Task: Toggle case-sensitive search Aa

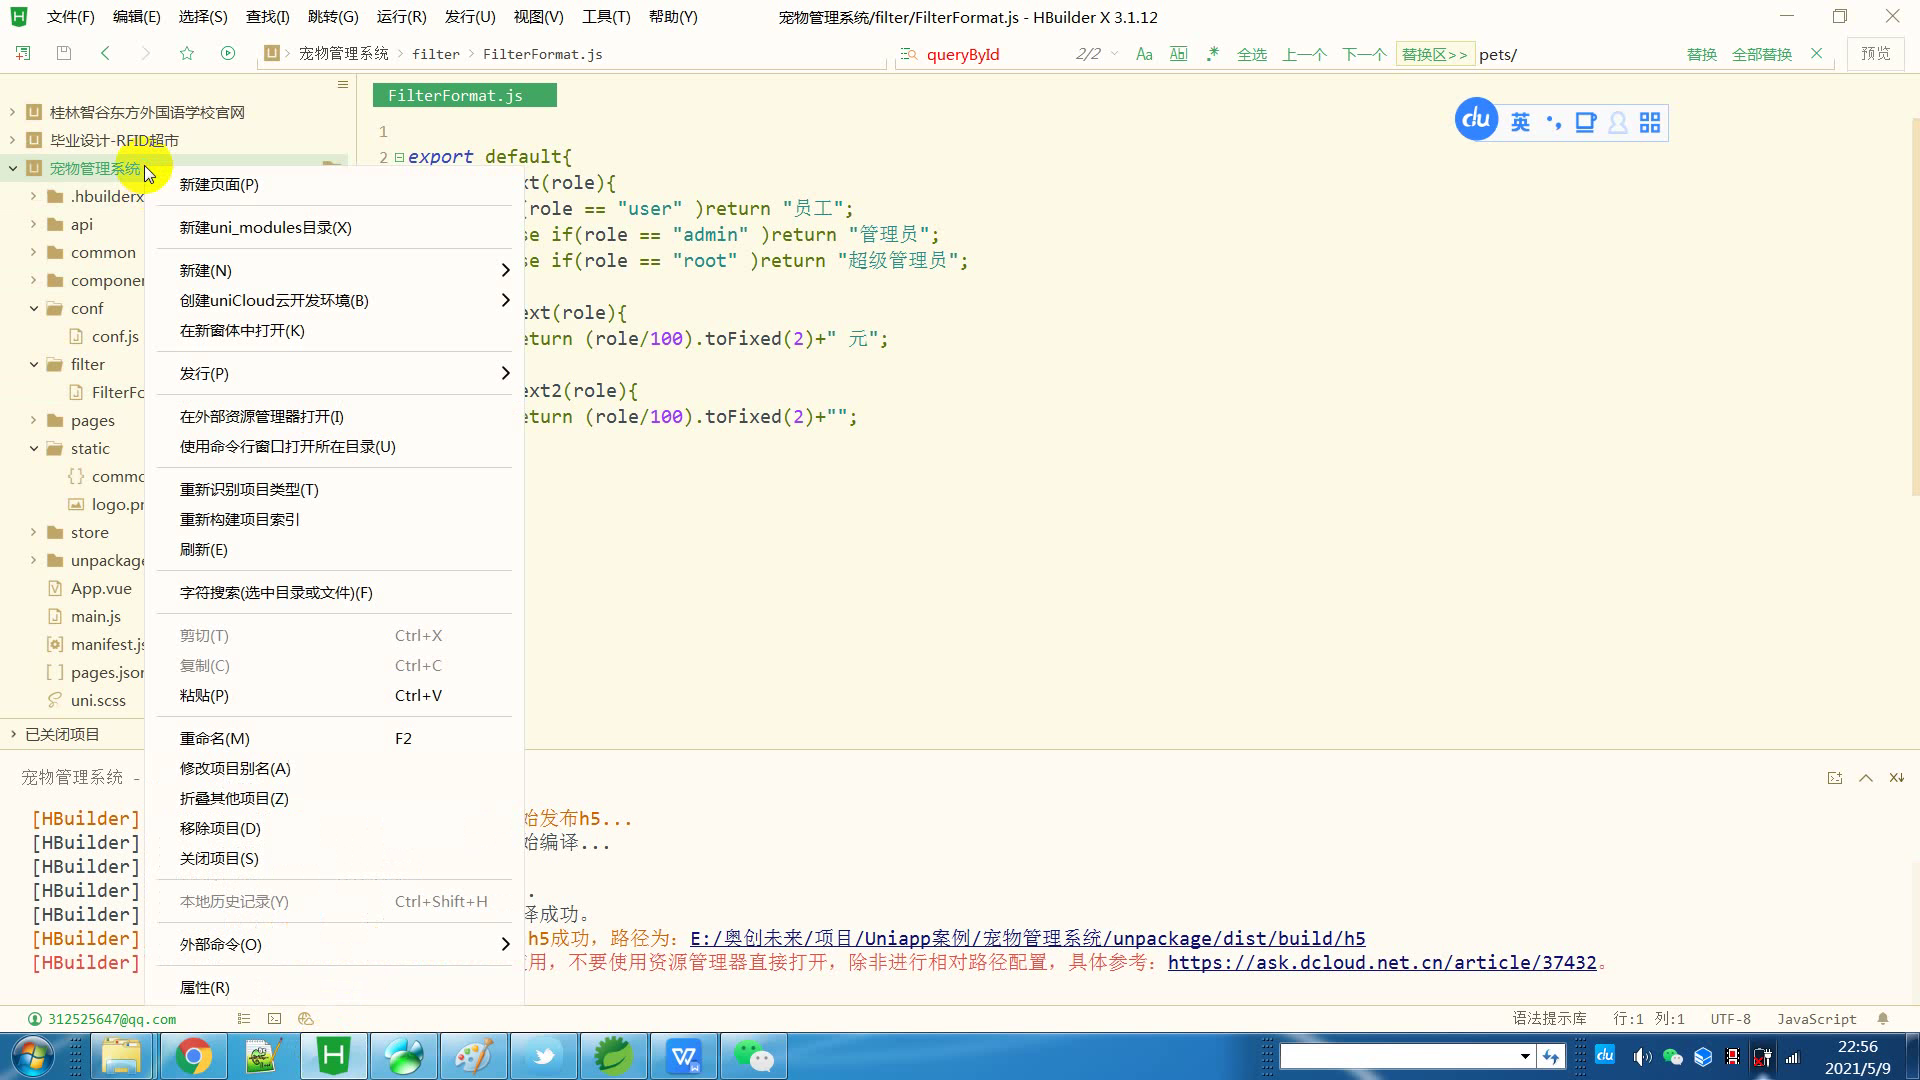Action: point(1144,54)
